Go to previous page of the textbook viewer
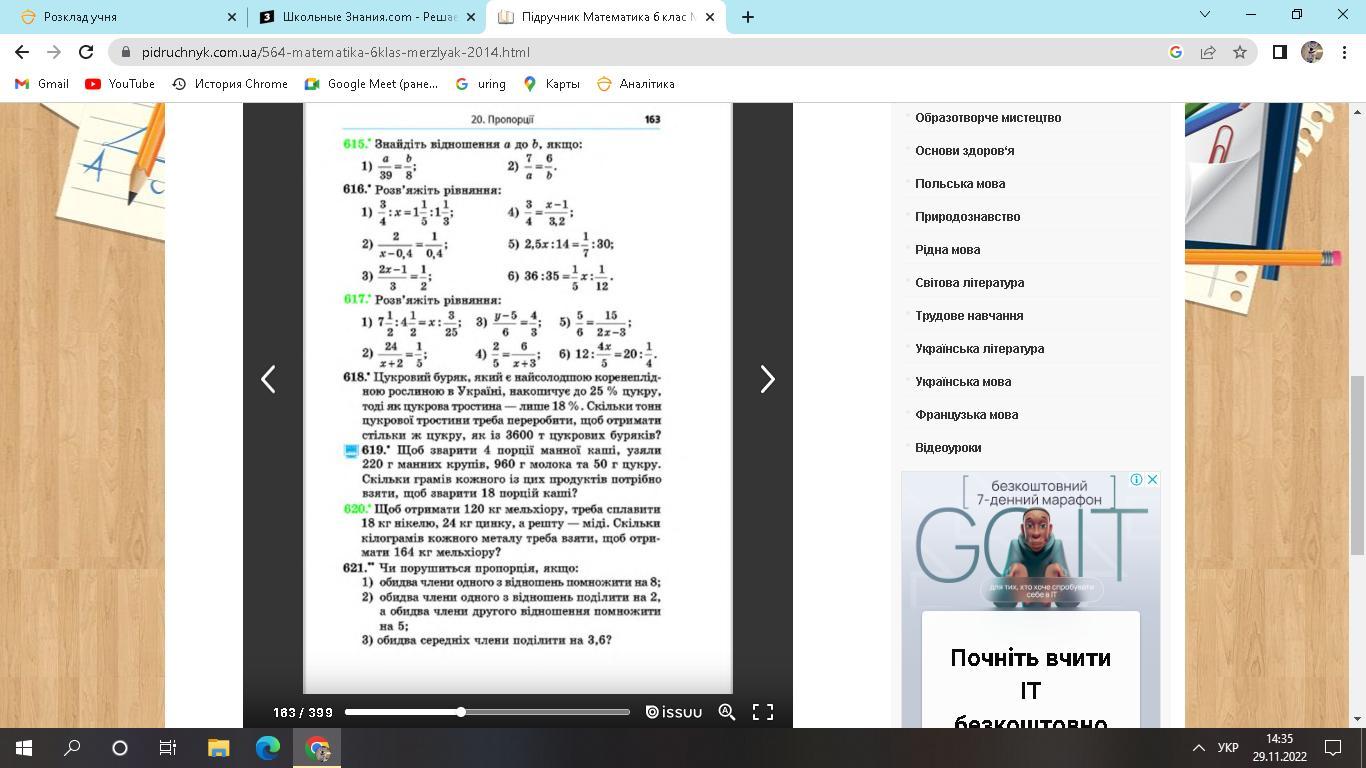1366x768 pixels. [x=268, y=379]
